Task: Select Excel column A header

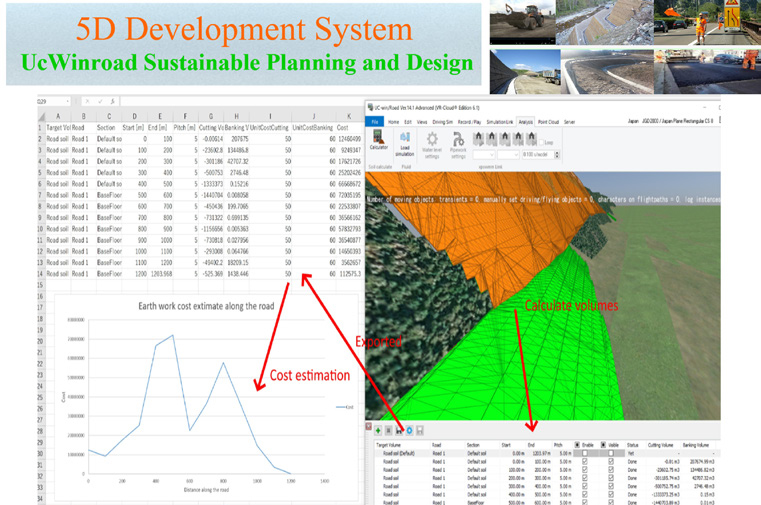Action: pos(58,116)
